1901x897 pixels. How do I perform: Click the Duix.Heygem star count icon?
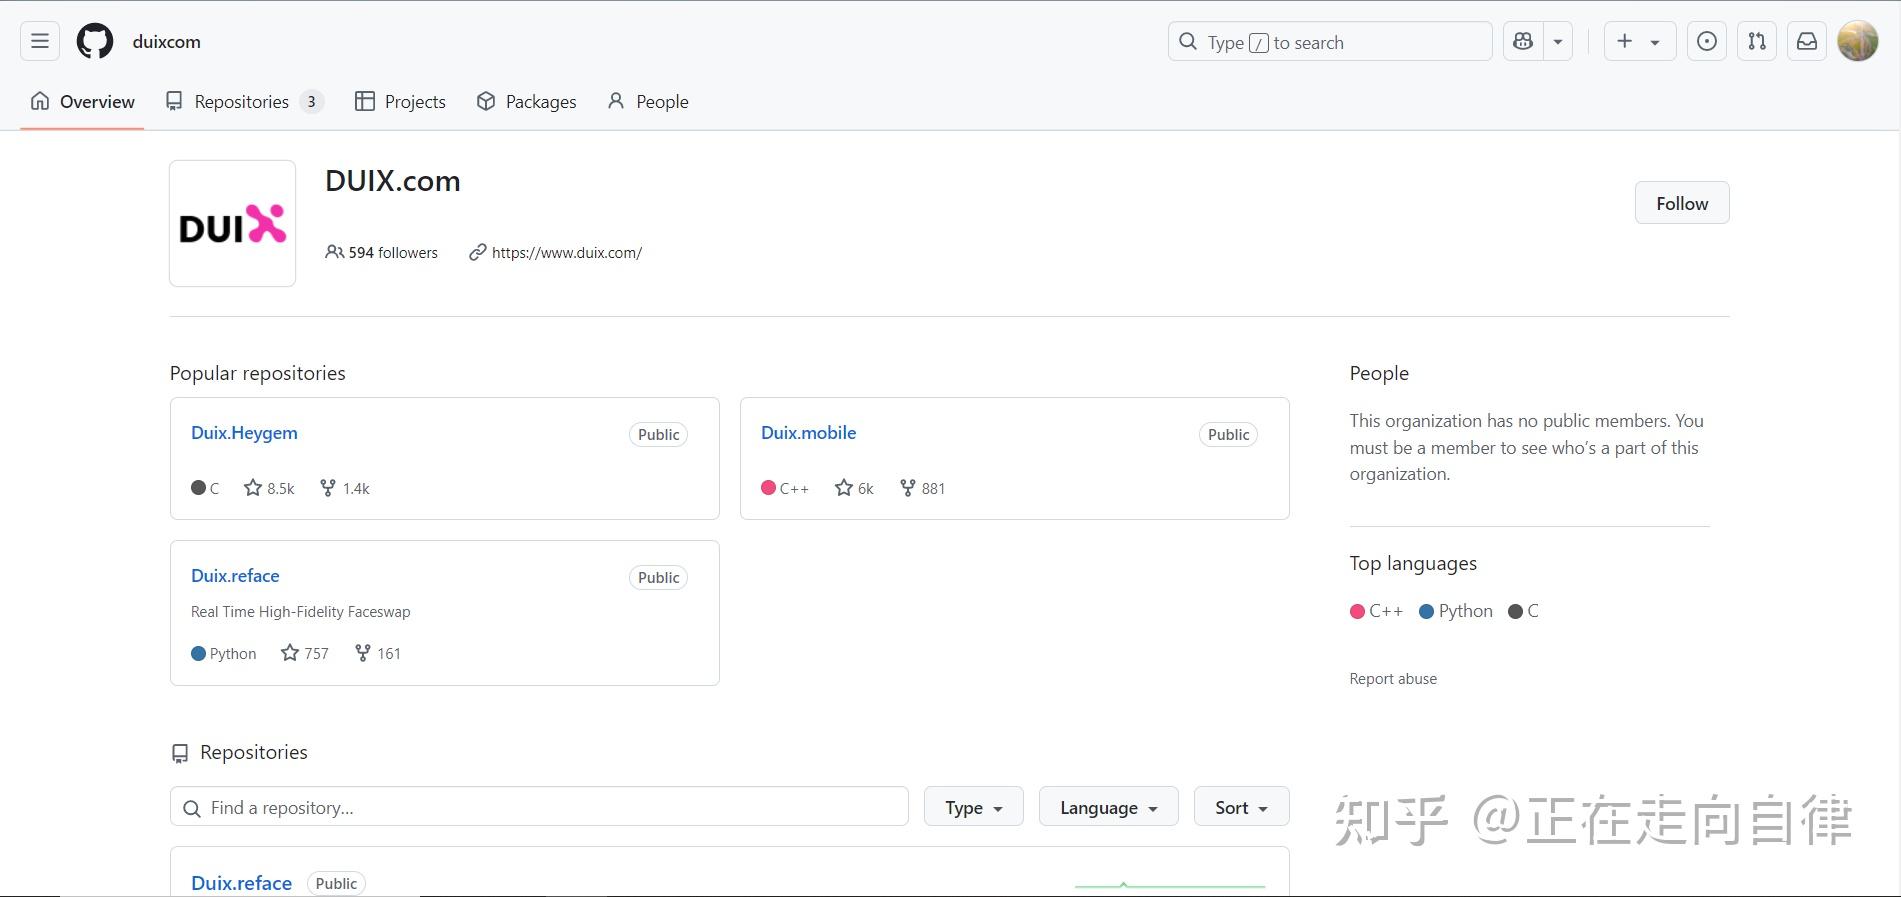coord(253,488)
